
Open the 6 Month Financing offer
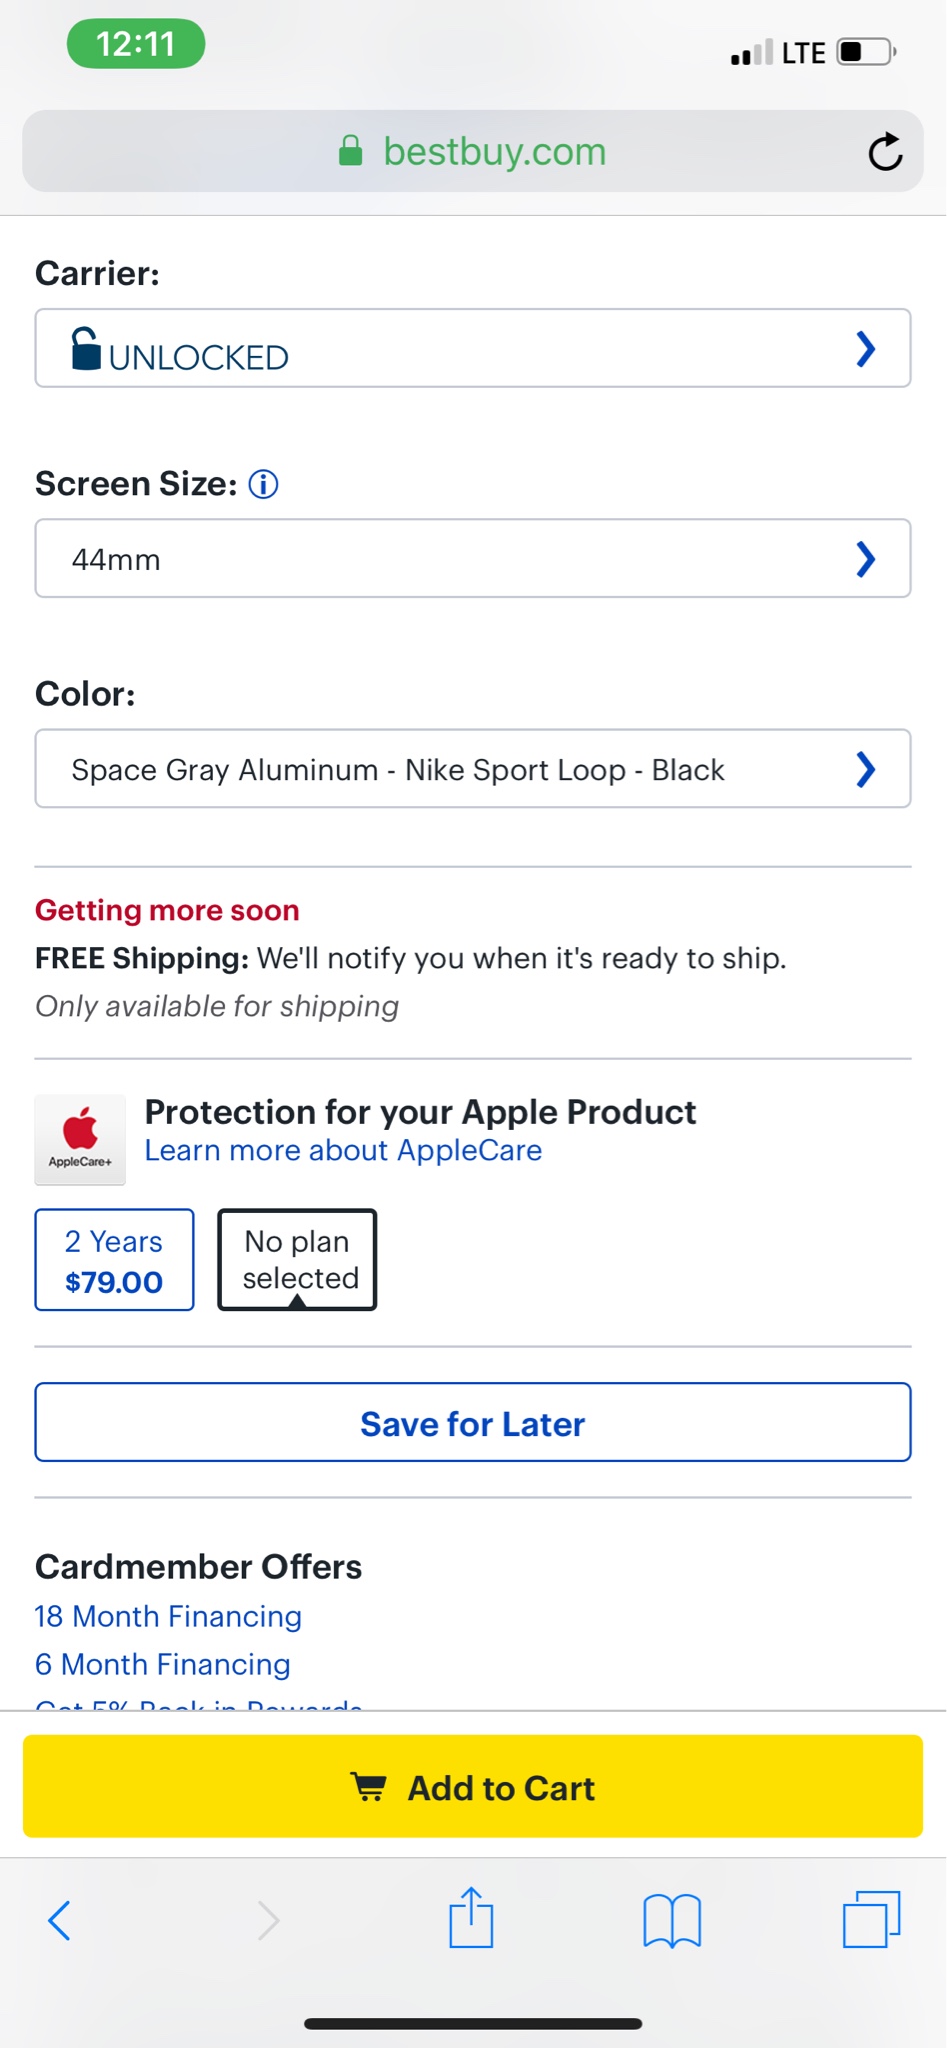[162, 1665]
